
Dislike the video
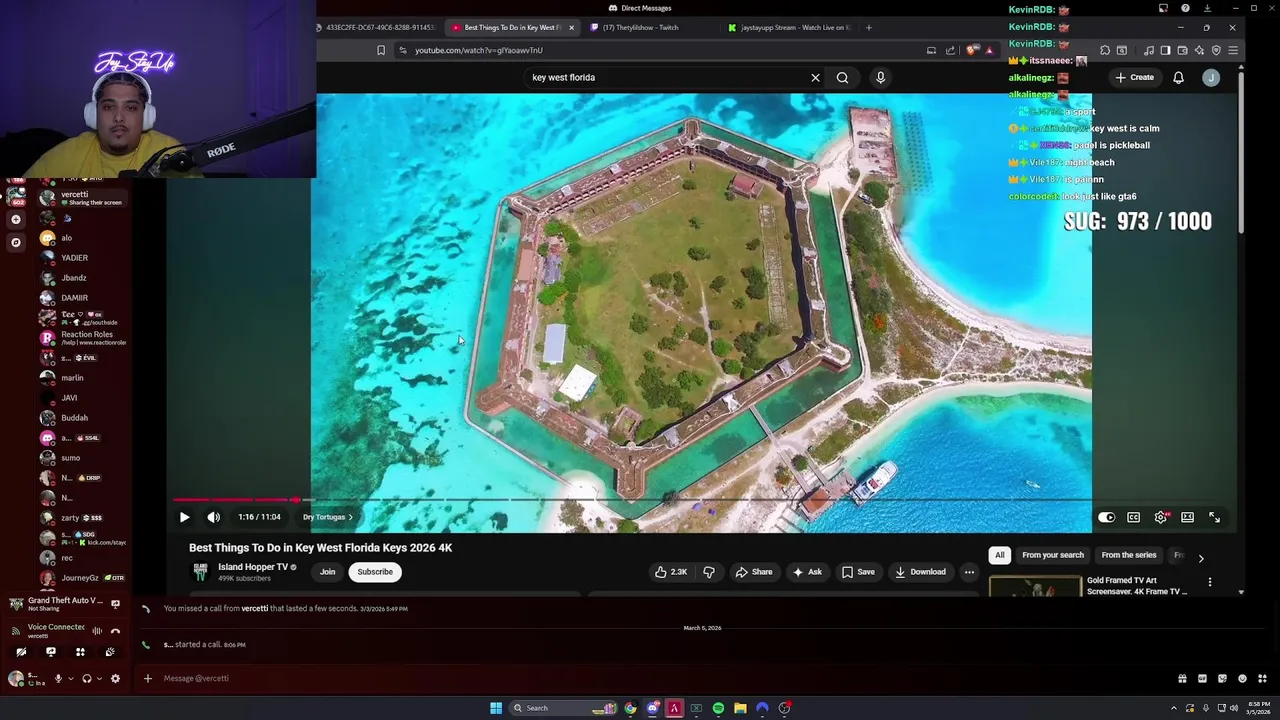pos(709,572)
